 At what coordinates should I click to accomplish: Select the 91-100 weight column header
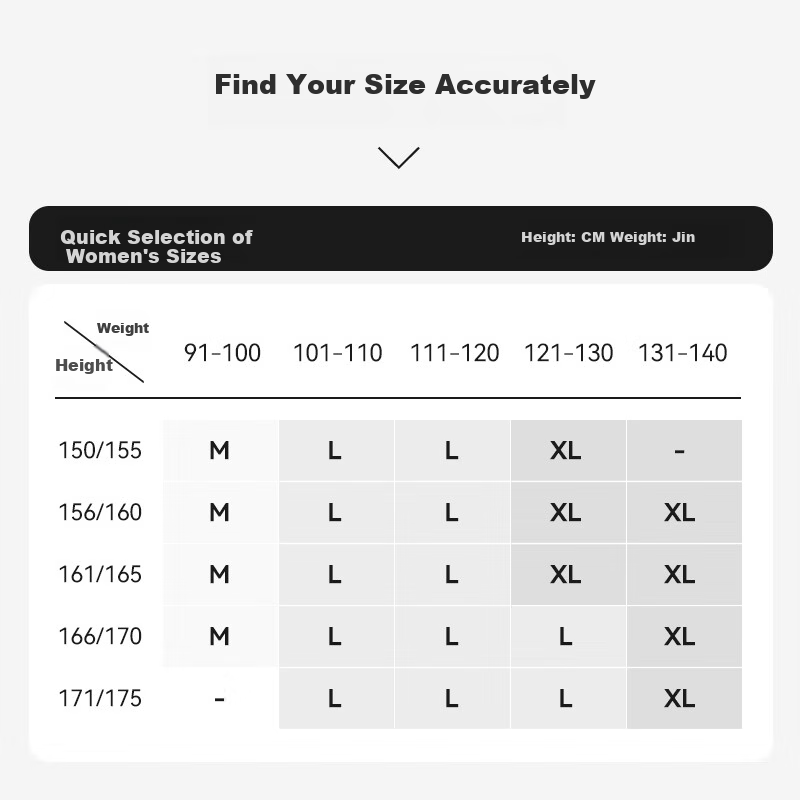[222, 353]
